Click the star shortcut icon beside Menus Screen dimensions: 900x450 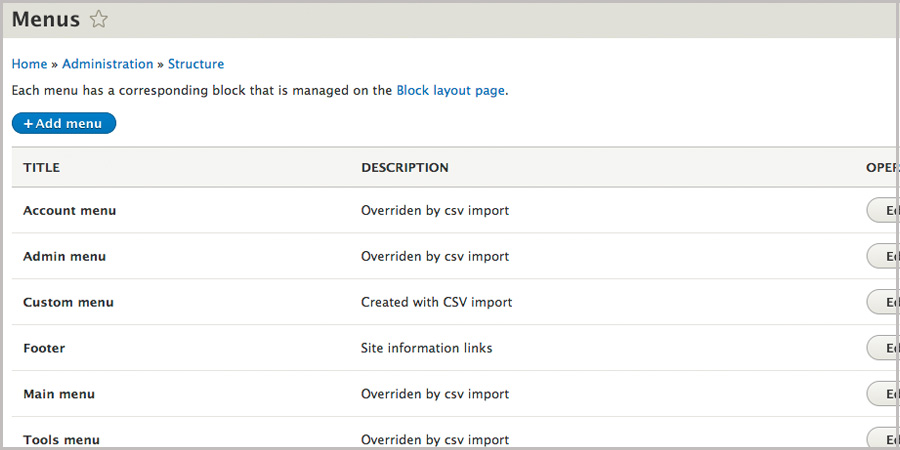click(x=98, y=19)
